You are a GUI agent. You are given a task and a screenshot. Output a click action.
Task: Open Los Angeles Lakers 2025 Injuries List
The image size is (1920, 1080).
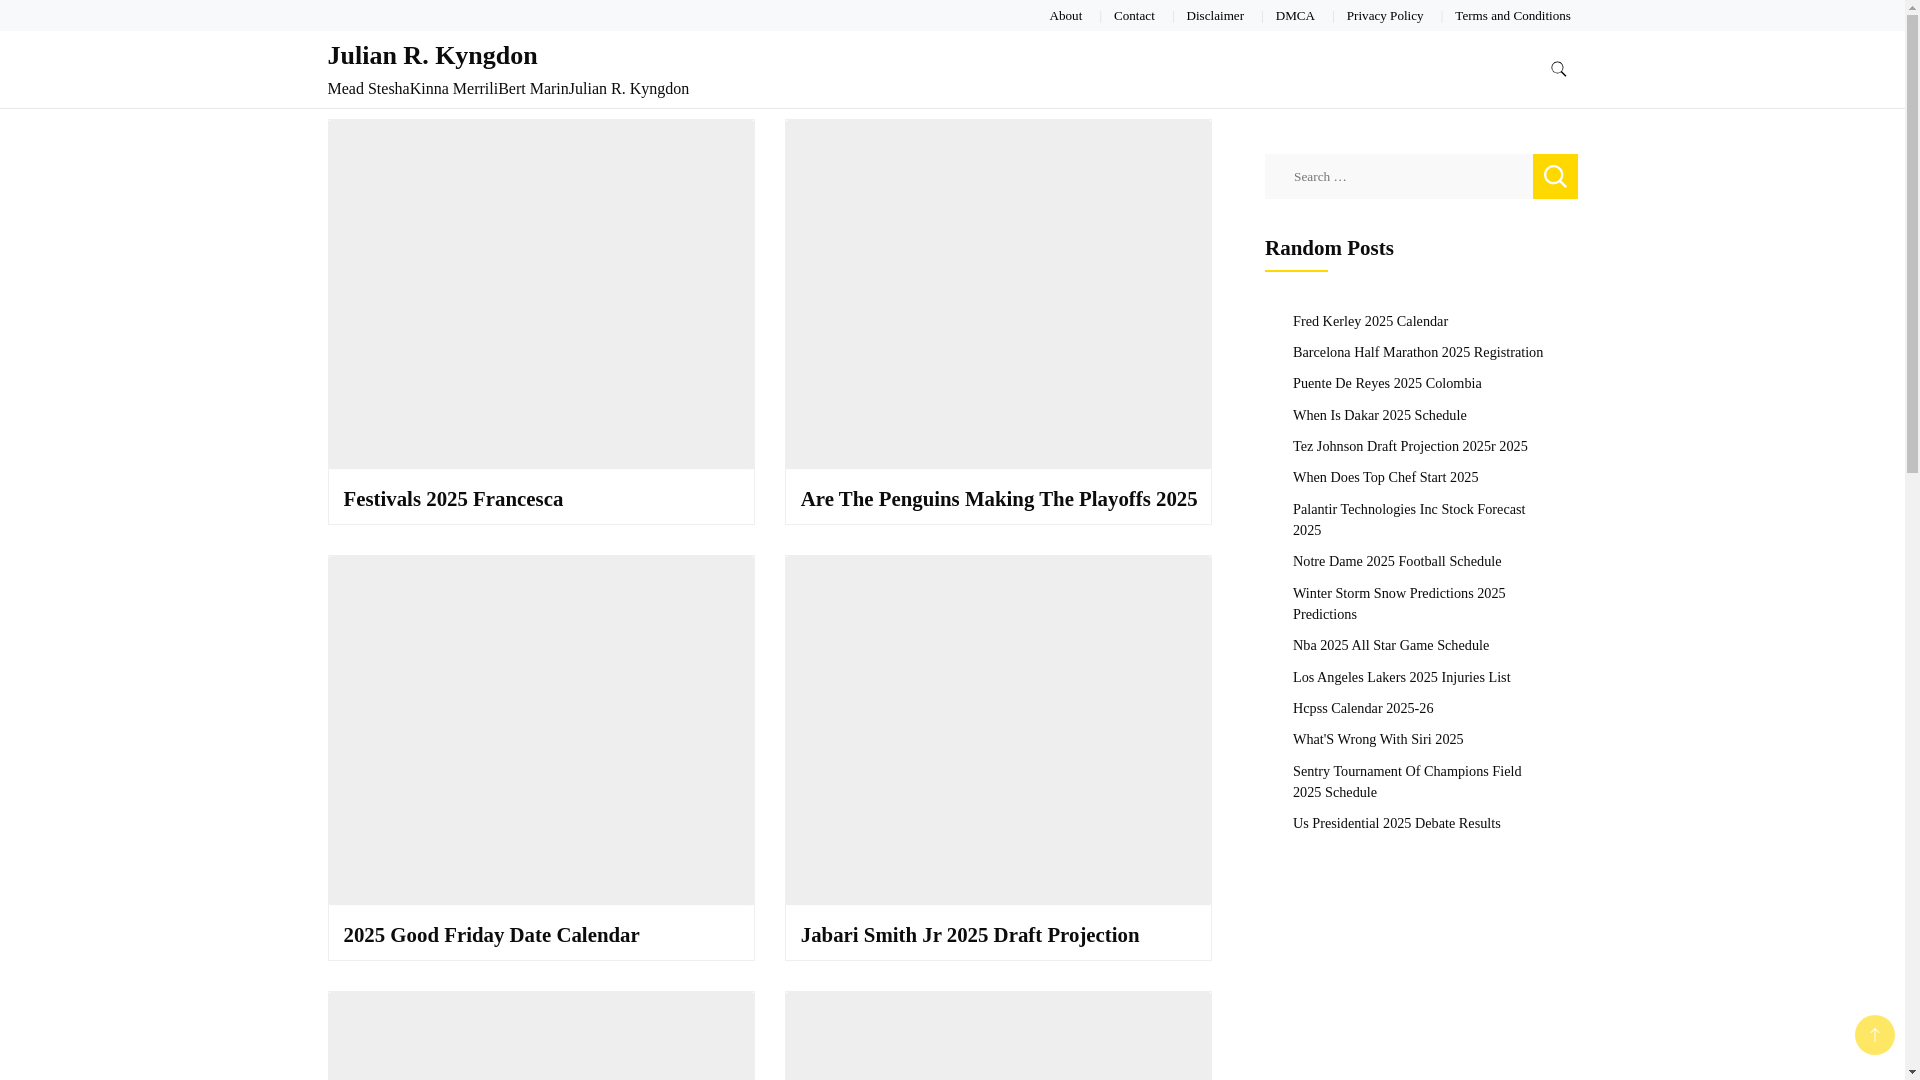(x=1401, y=677)
